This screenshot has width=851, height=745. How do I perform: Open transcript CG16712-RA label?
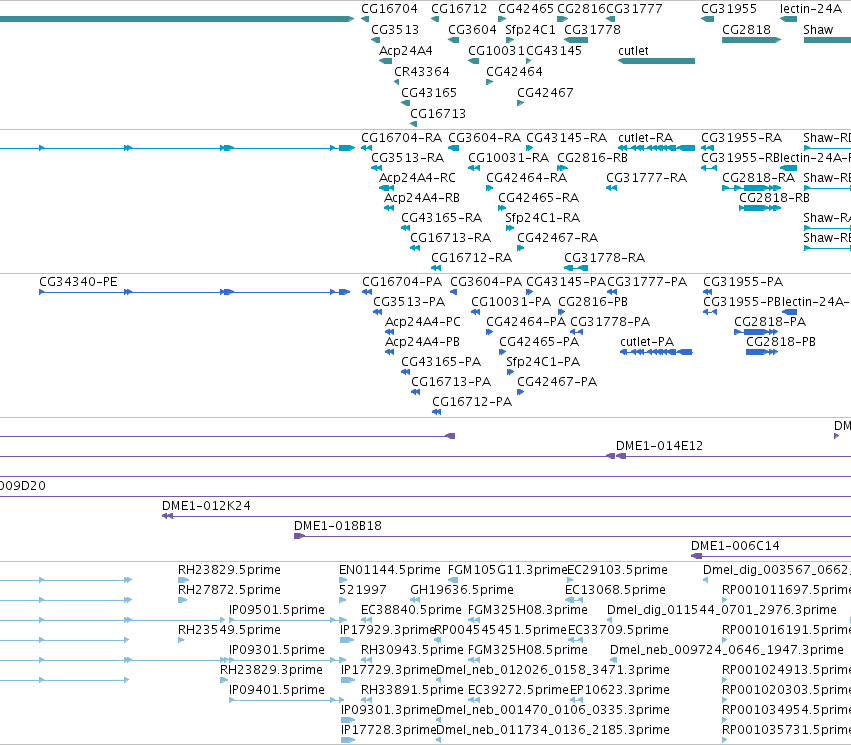click(471, 258)
